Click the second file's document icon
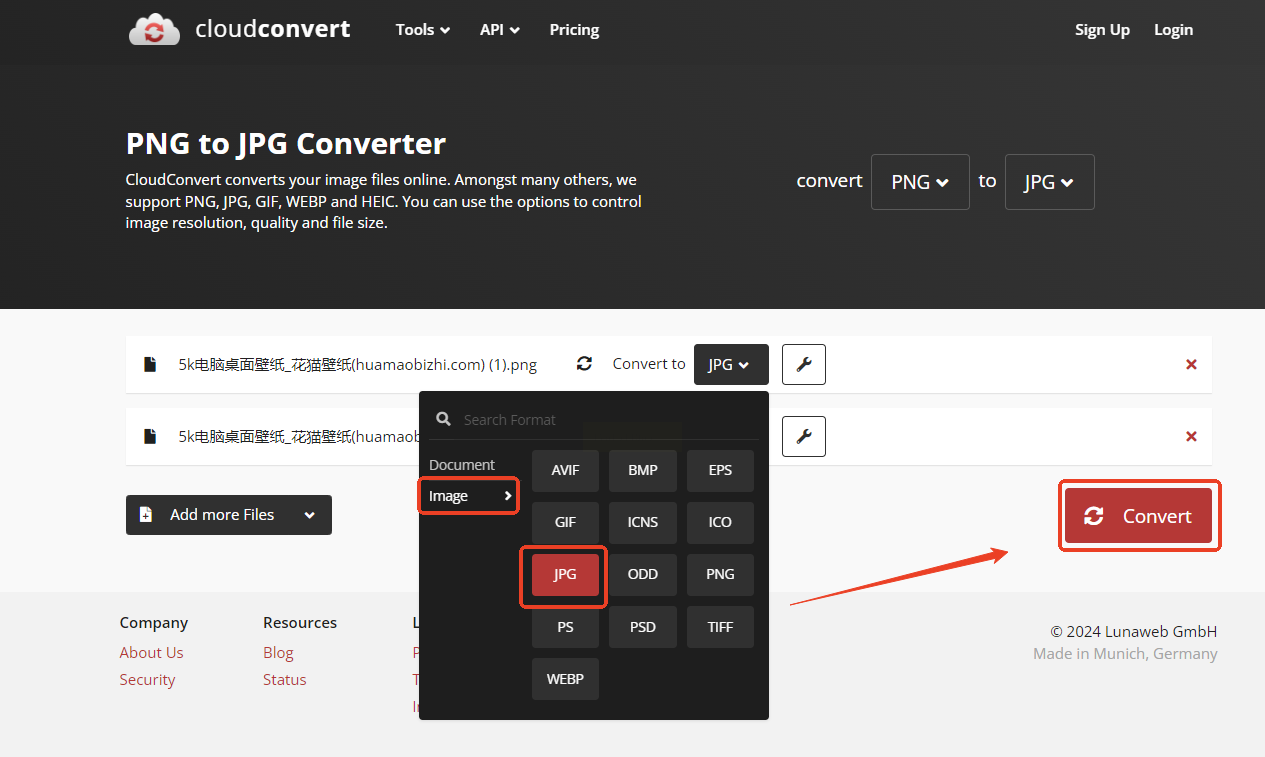 (150, 436)
